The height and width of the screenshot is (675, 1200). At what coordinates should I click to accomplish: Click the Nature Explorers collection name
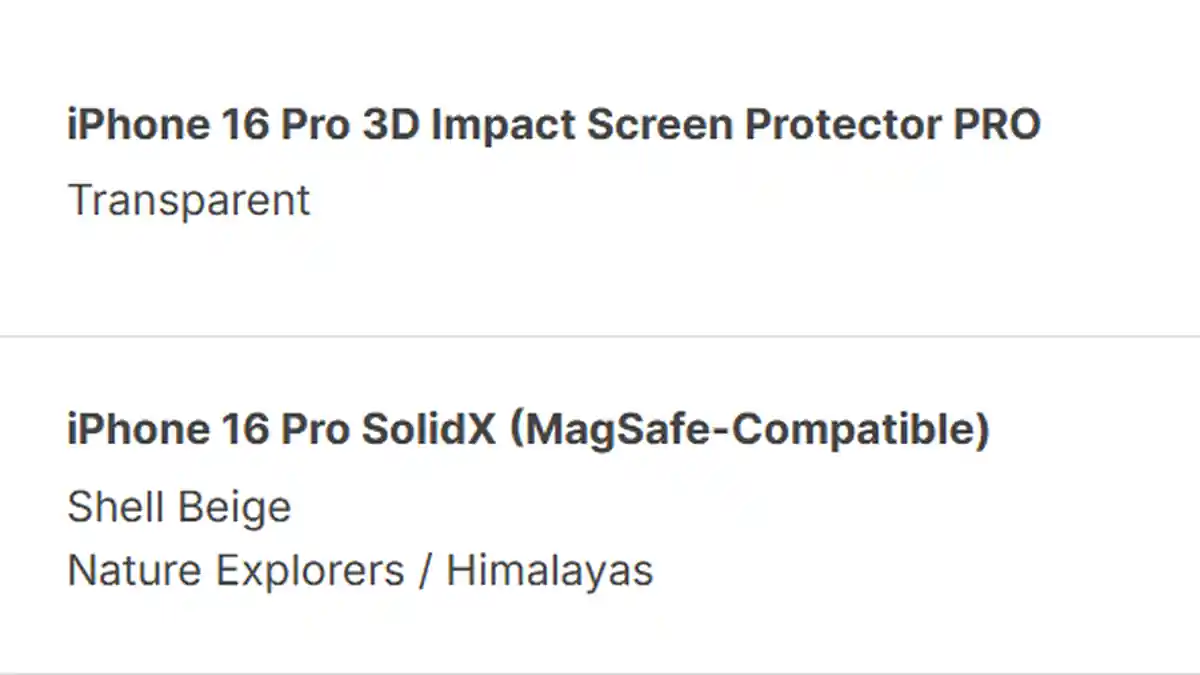point(235,571)
